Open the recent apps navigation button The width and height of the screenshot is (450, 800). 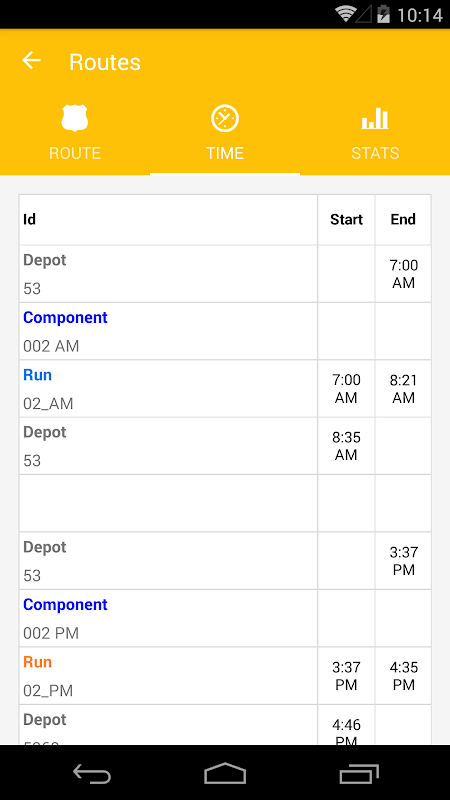coord(359,773)
